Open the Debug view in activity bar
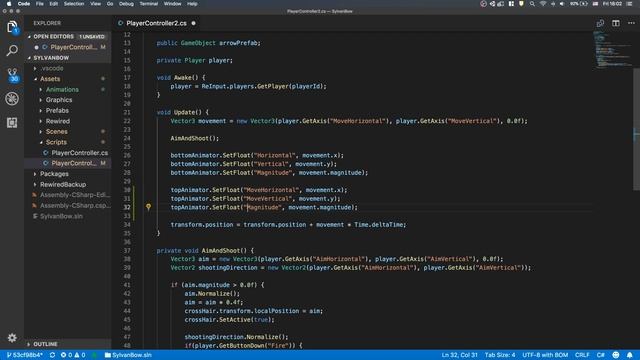 [x=12, y=99]
